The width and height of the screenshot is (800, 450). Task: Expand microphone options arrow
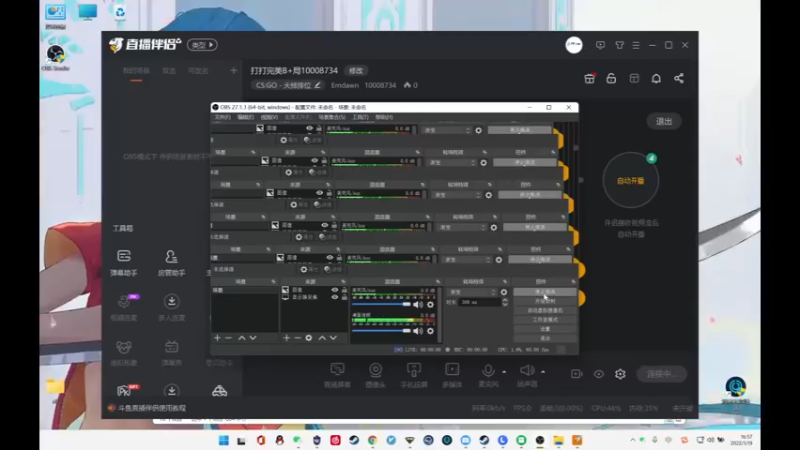point(504,372)
